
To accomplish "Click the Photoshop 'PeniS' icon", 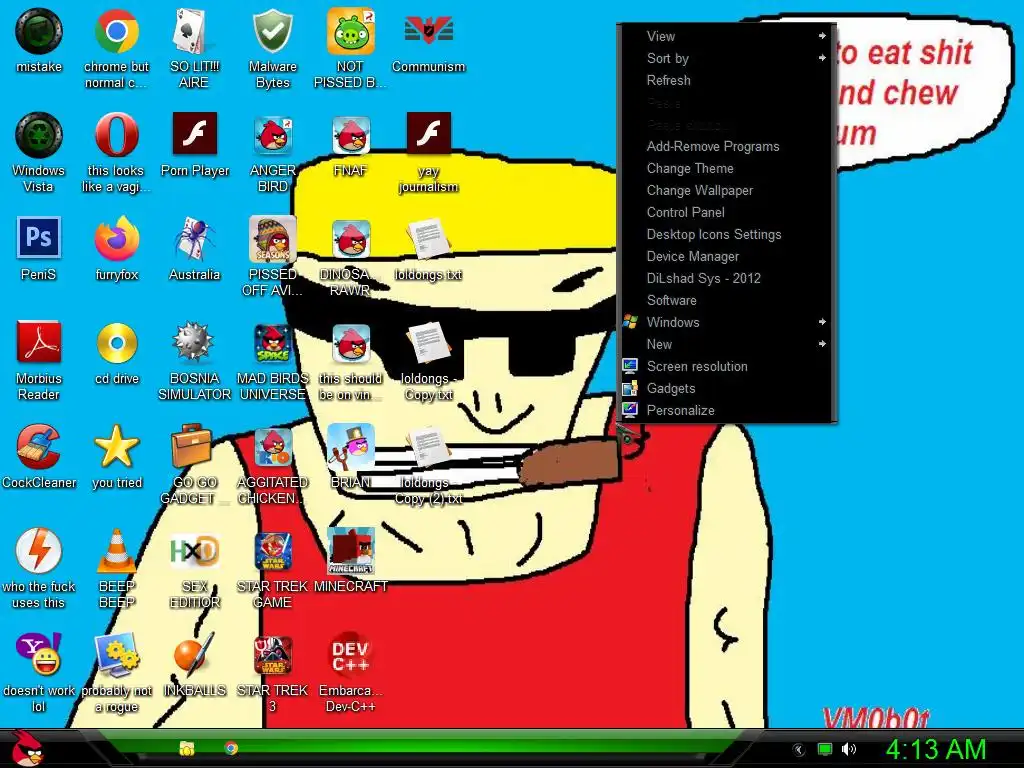I will [39, 238].
